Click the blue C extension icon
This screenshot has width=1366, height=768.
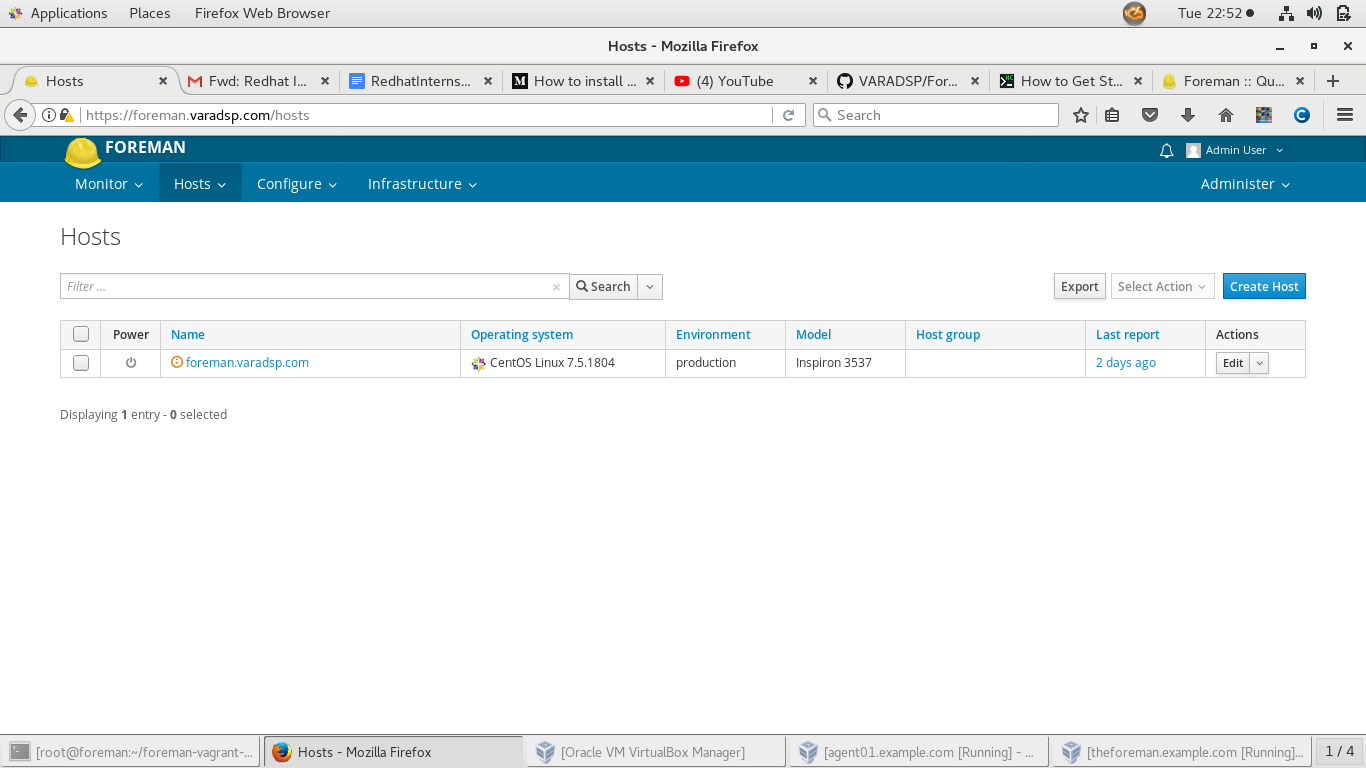coord(1302,115)
